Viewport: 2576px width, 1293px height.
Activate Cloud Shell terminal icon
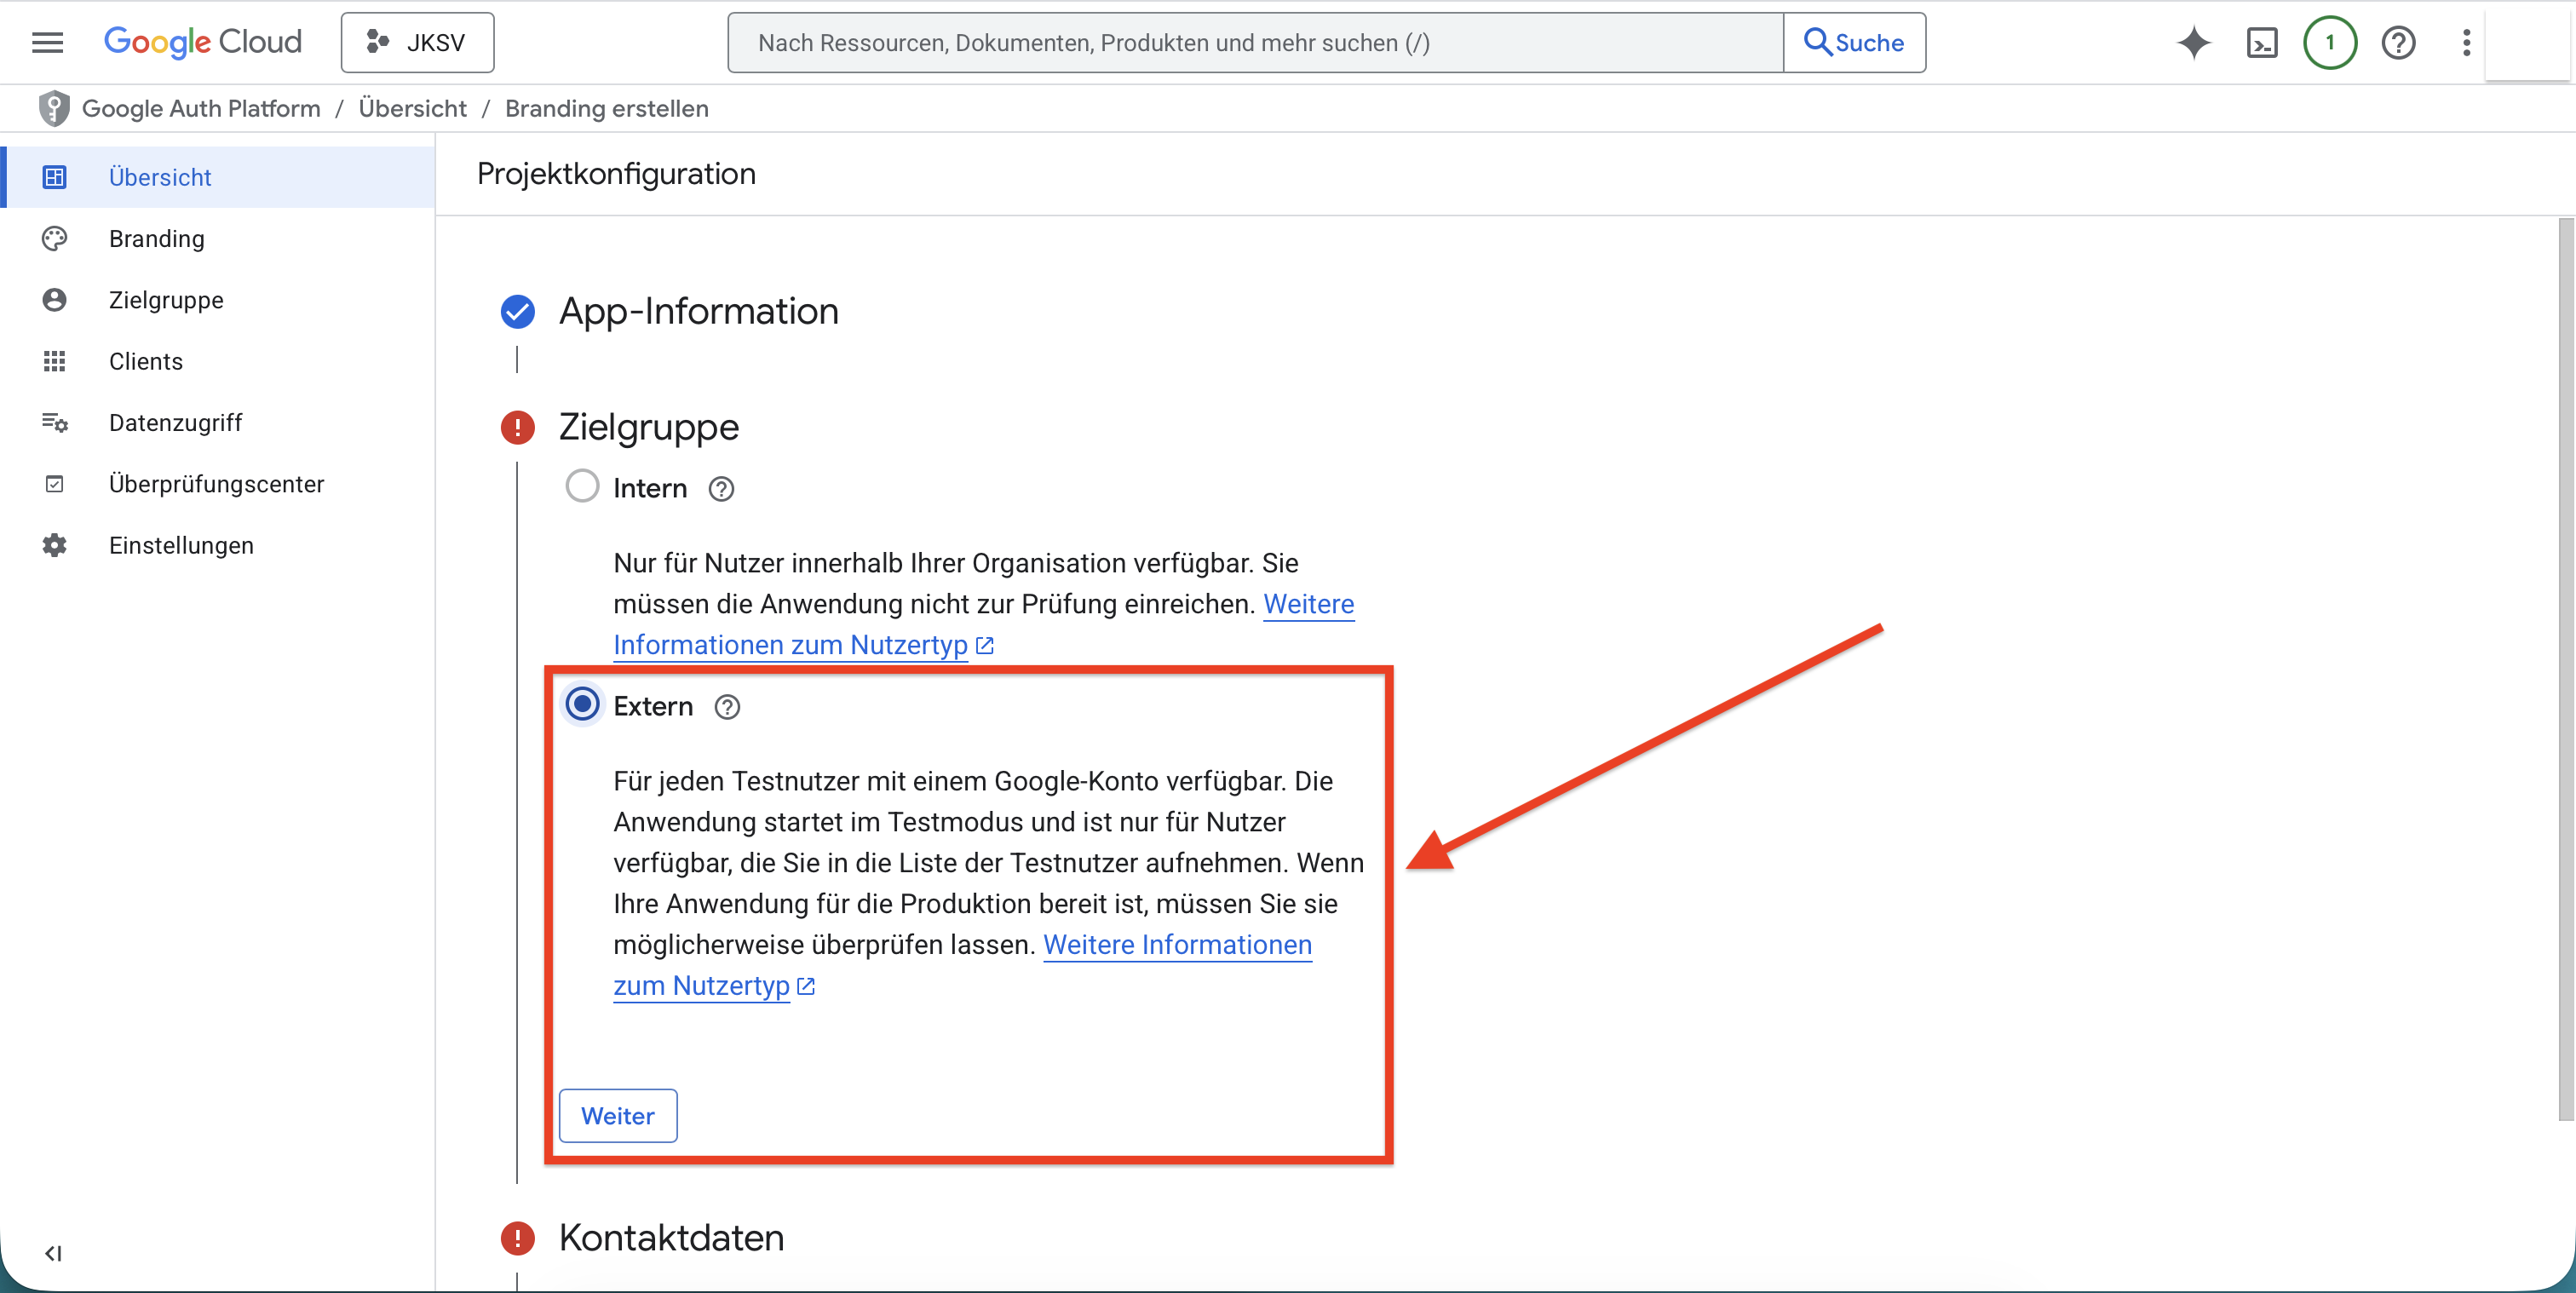[2261, 42]
